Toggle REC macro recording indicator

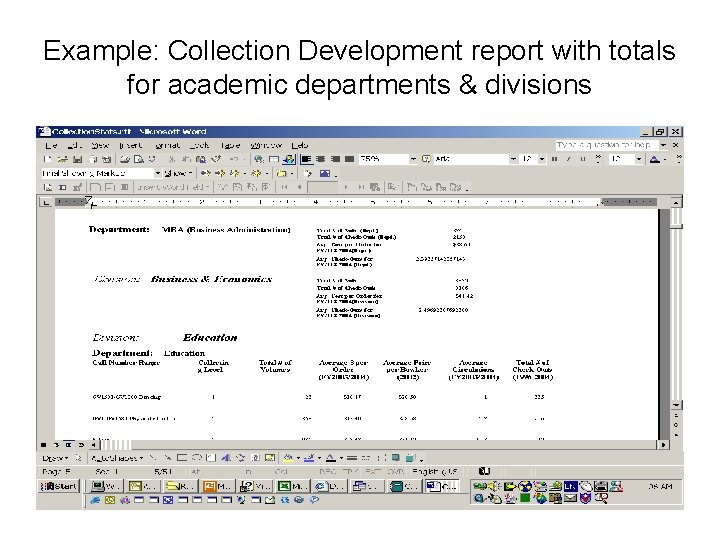[328, 472]
